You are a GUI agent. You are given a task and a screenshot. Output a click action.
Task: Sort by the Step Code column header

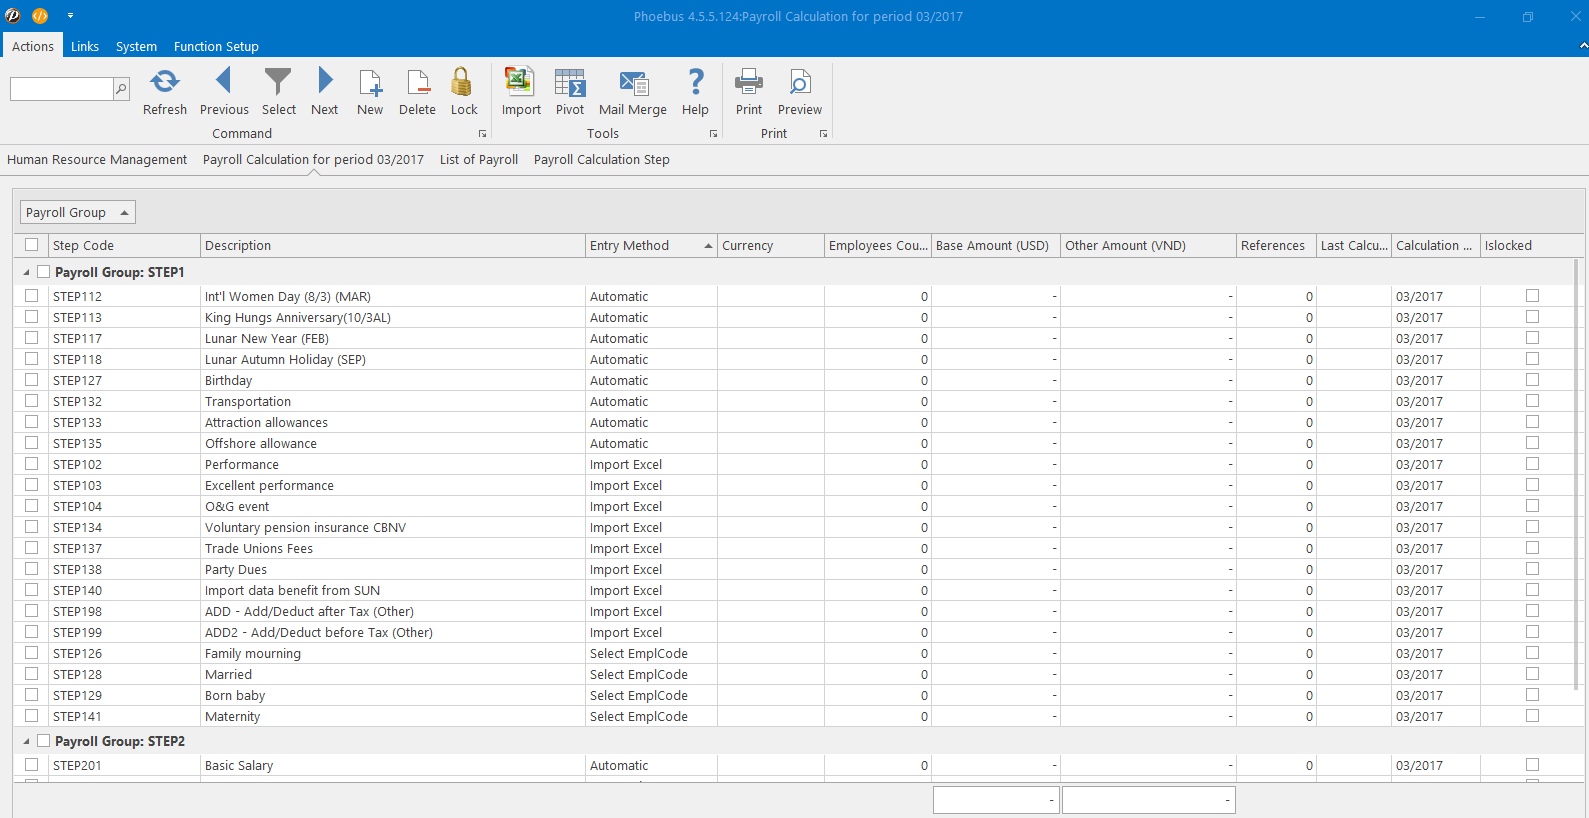pyautogui.click(x=124, y=245)
